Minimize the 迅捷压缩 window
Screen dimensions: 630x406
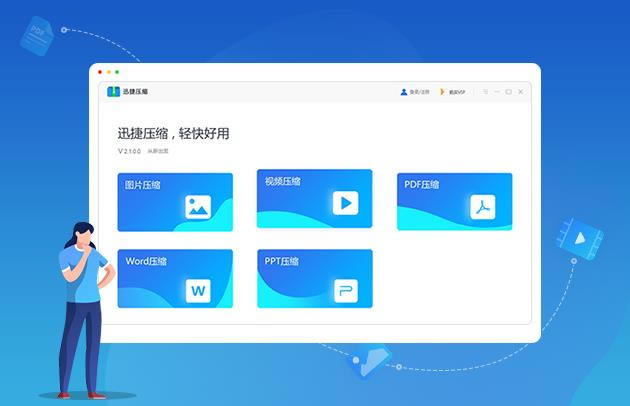(x=497, y=92)
